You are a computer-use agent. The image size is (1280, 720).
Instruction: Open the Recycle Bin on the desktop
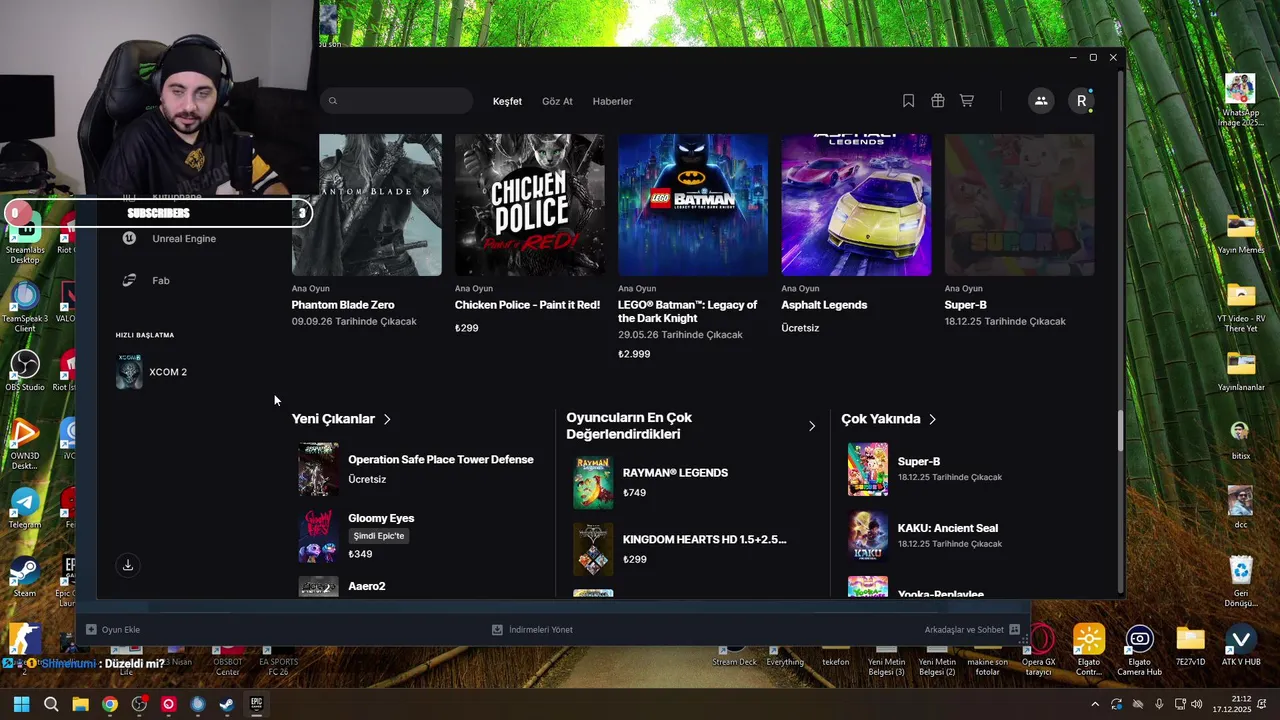pos(1241,580)
